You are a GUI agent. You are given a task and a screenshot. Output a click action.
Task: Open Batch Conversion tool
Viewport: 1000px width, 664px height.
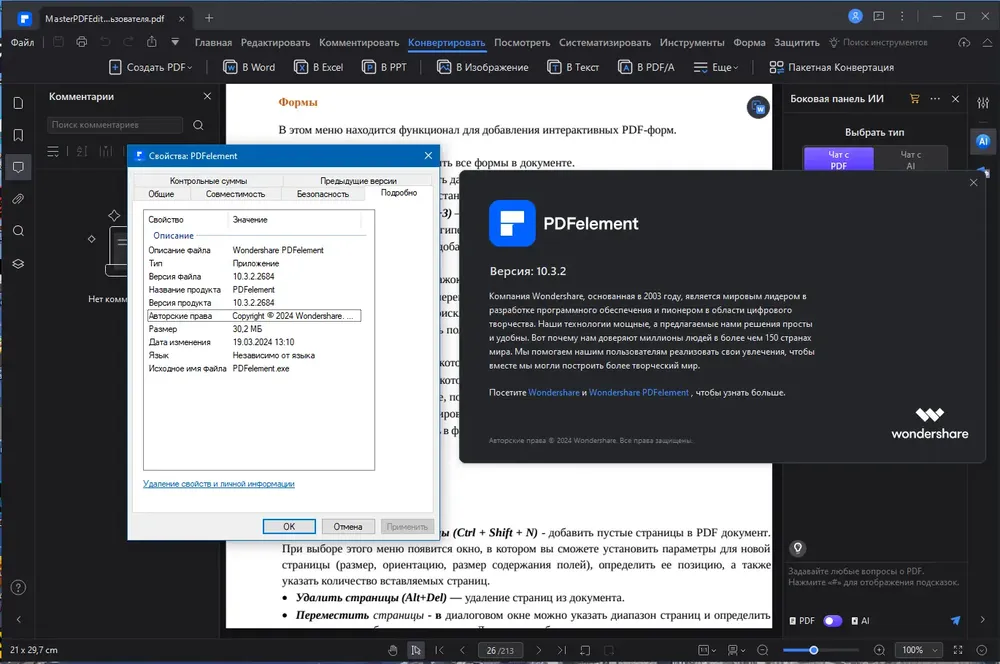point(832,67)
